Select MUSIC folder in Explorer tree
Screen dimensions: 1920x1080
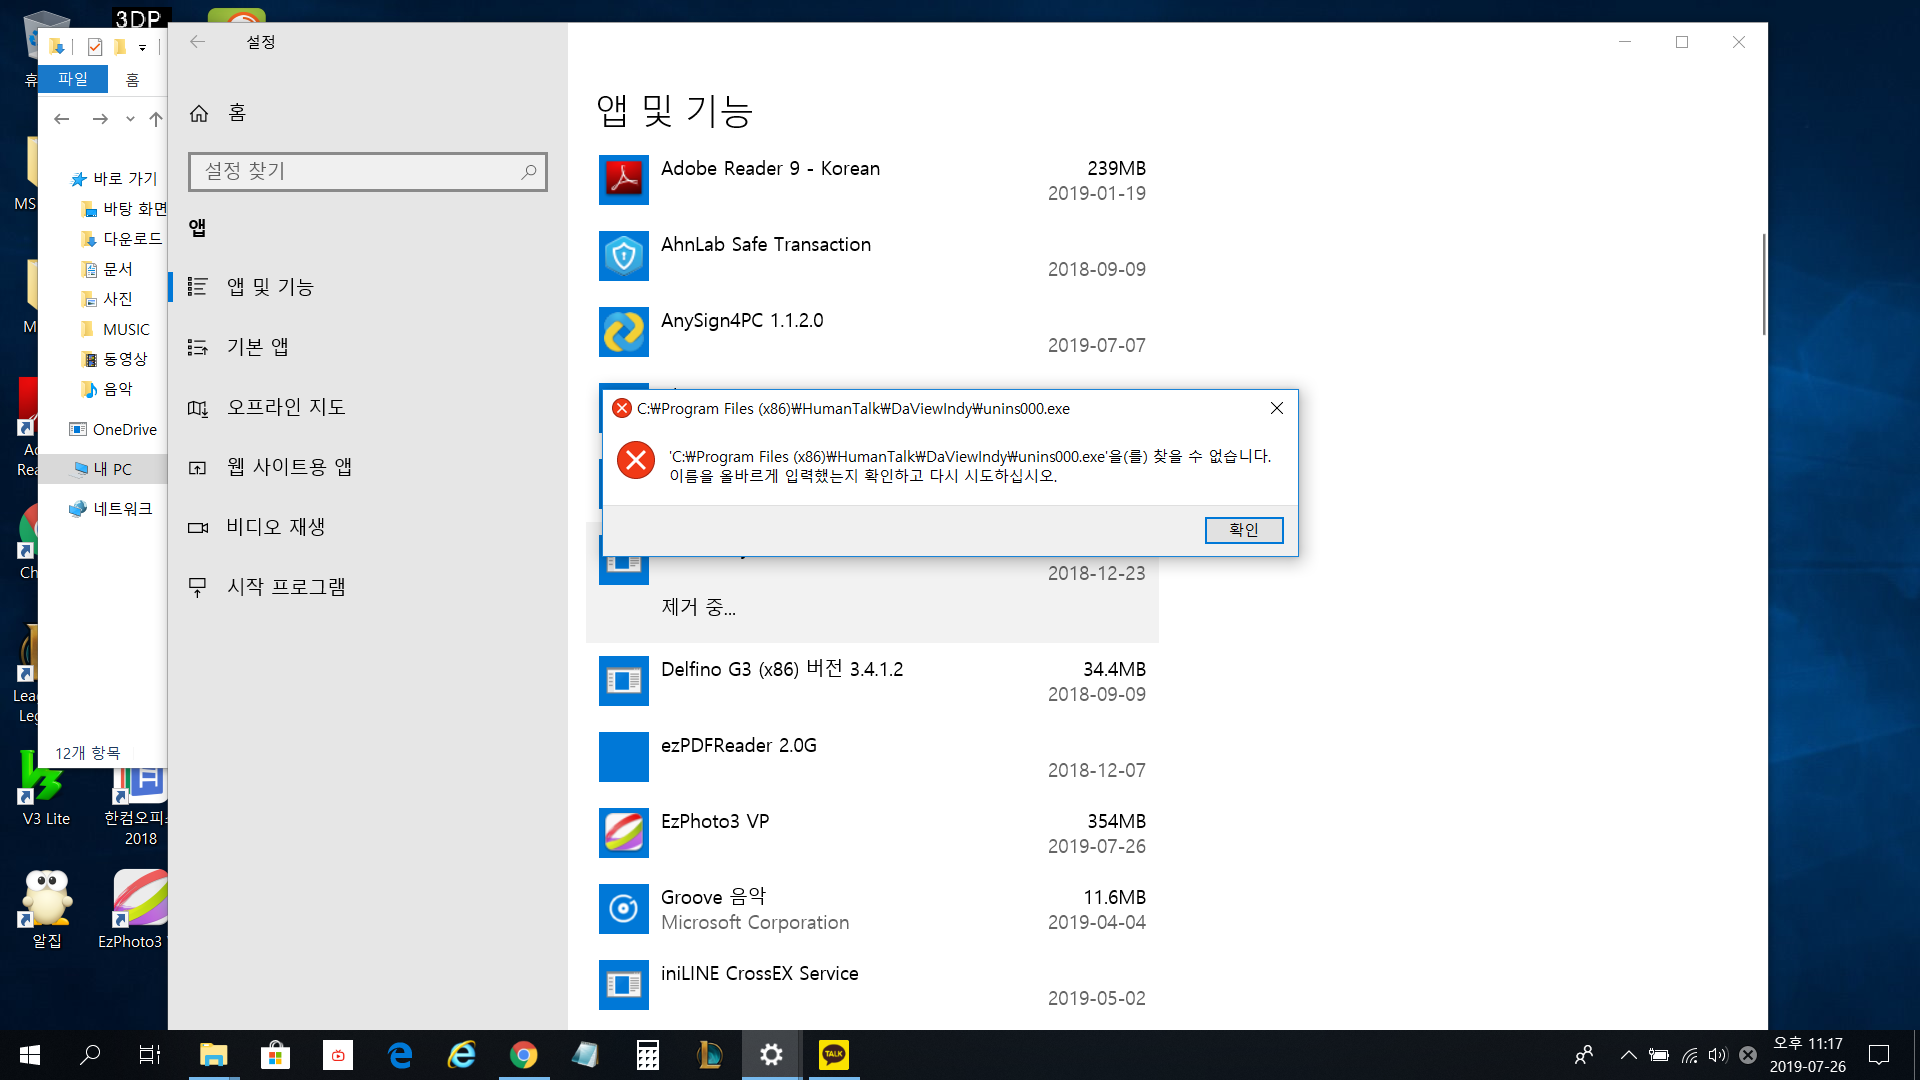[115, 329]
